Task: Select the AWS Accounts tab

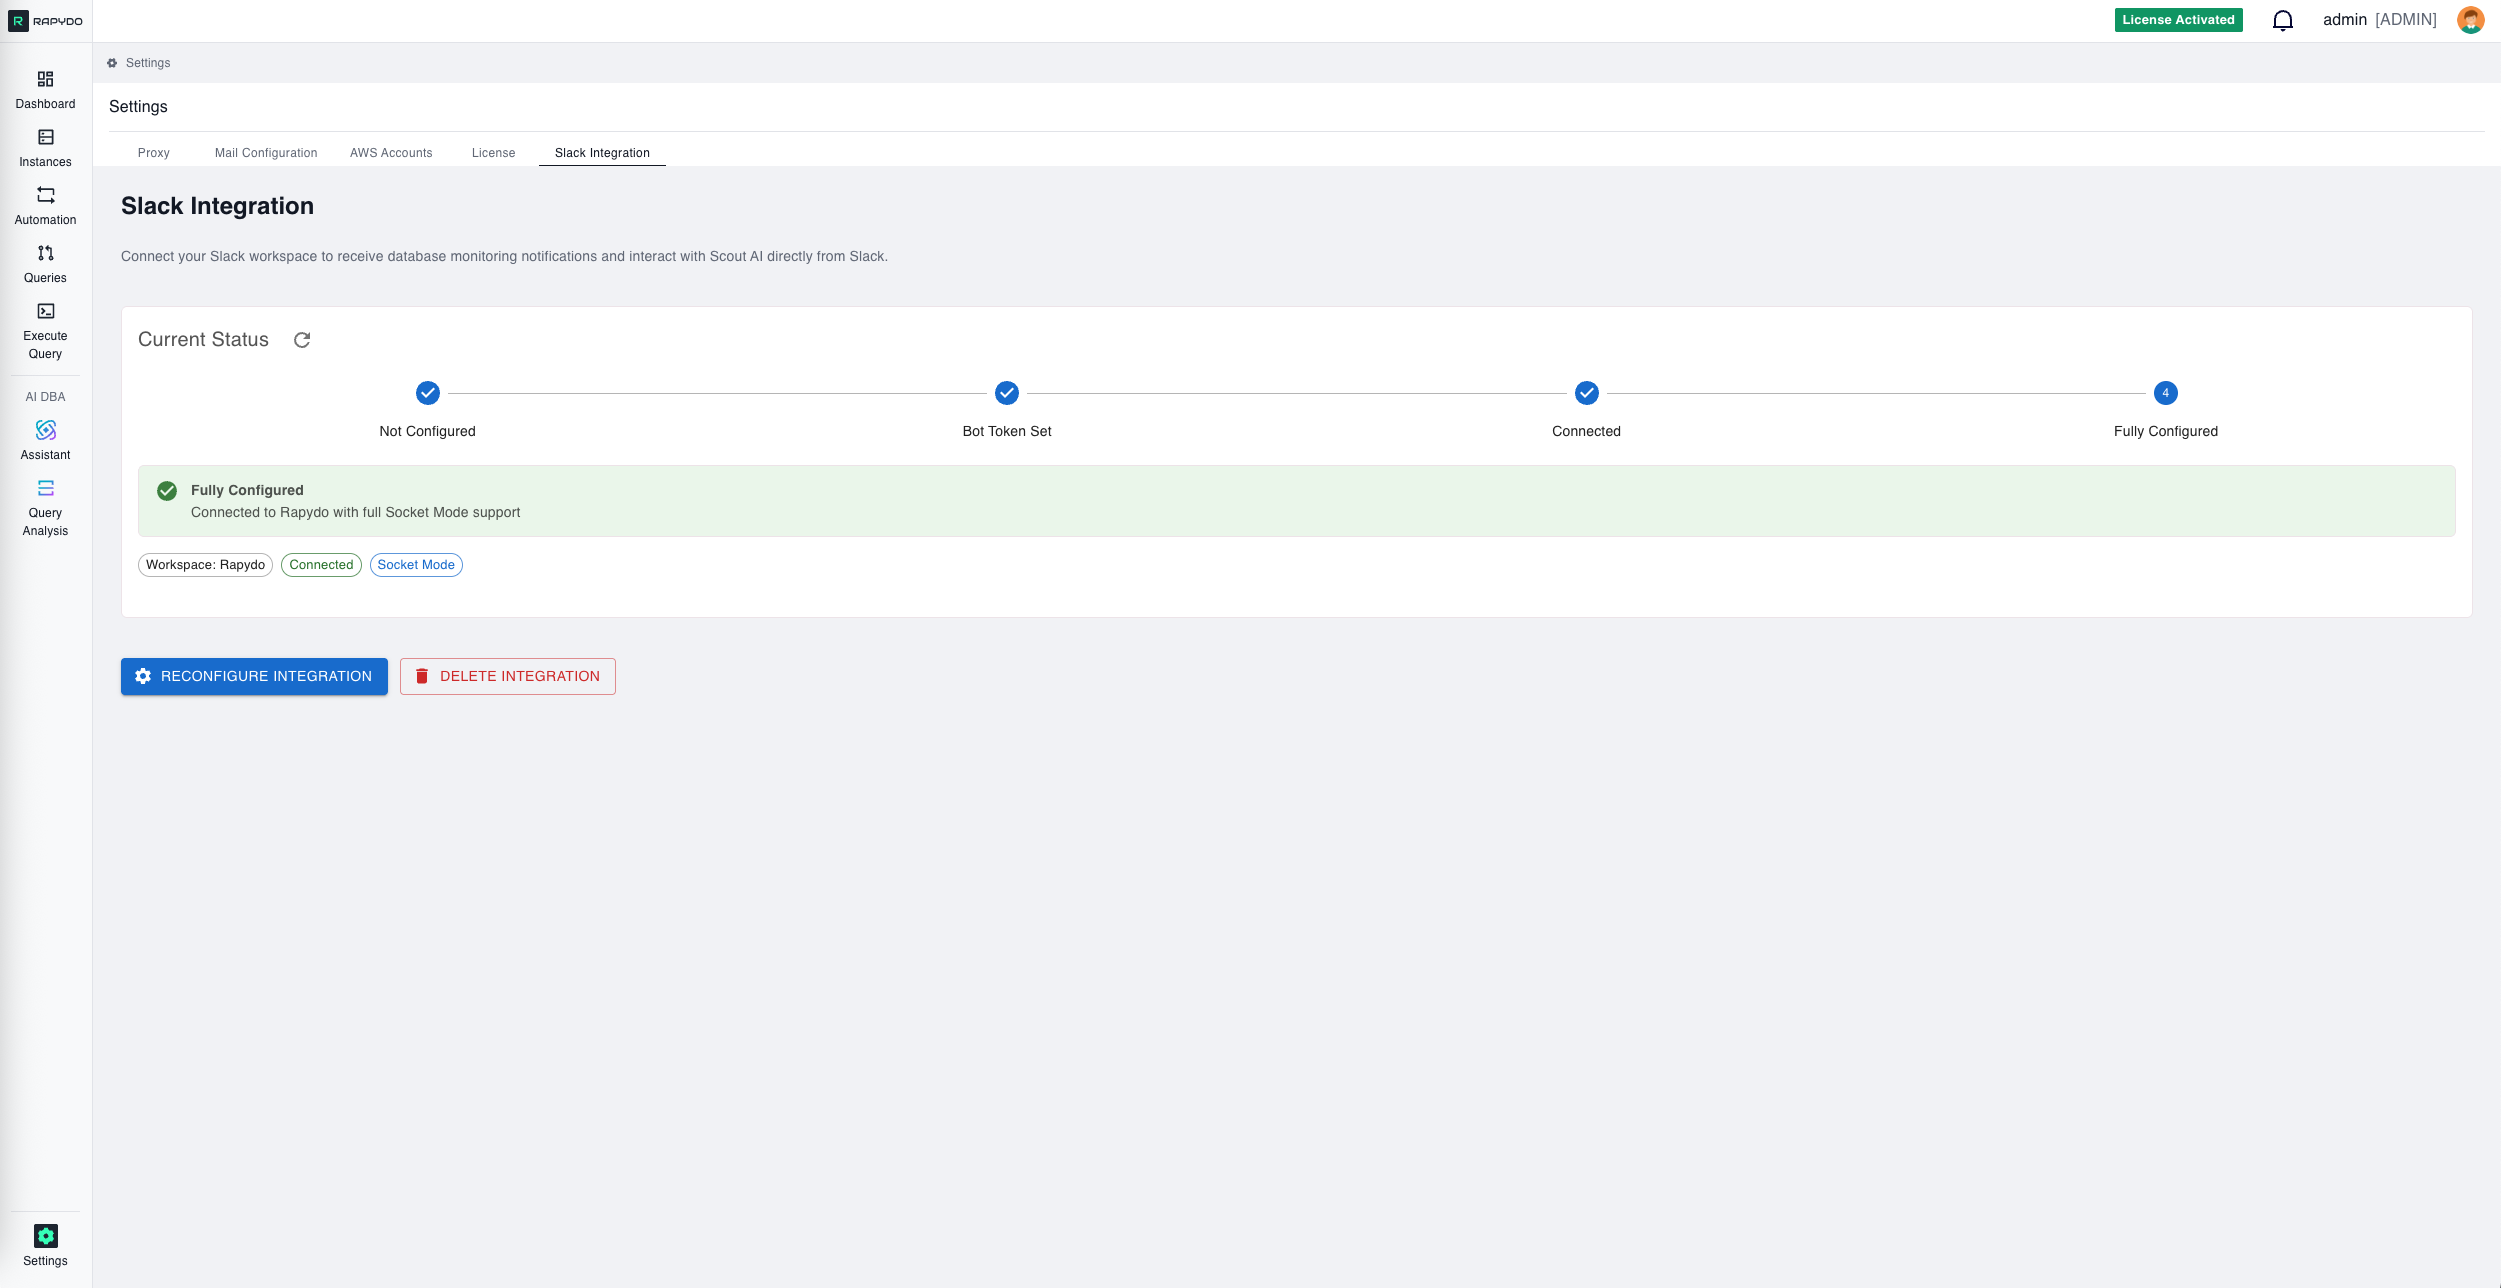Action: (x=390, y=152)
